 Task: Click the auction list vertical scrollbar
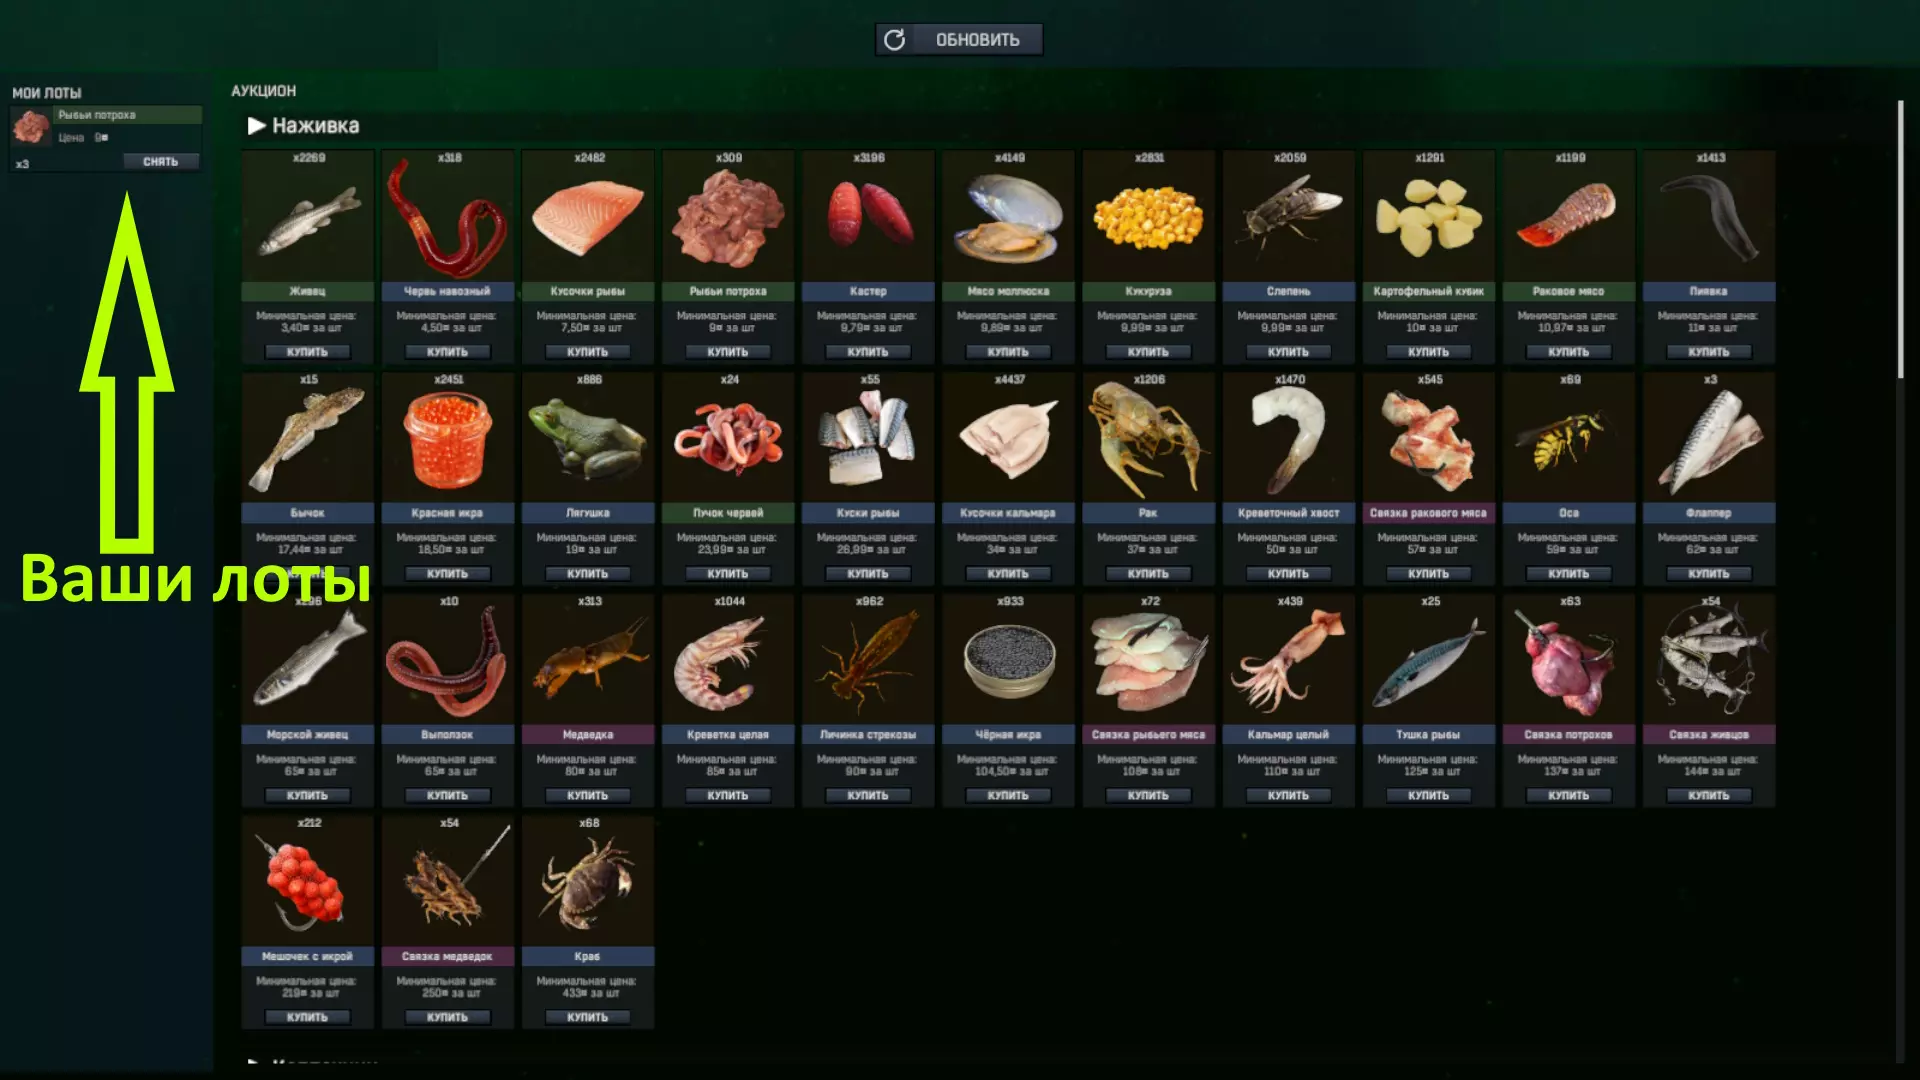(x=1901, y=240)
